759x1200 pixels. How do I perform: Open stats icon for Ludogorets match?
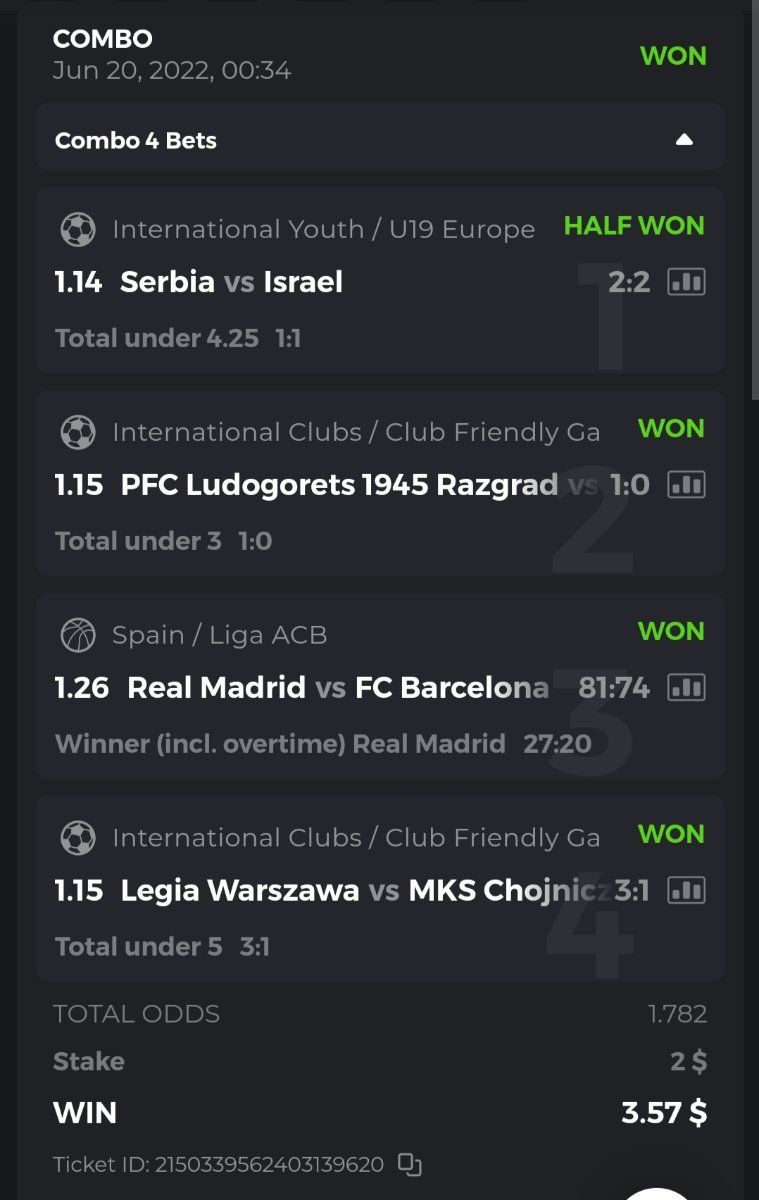click(686, 486)
